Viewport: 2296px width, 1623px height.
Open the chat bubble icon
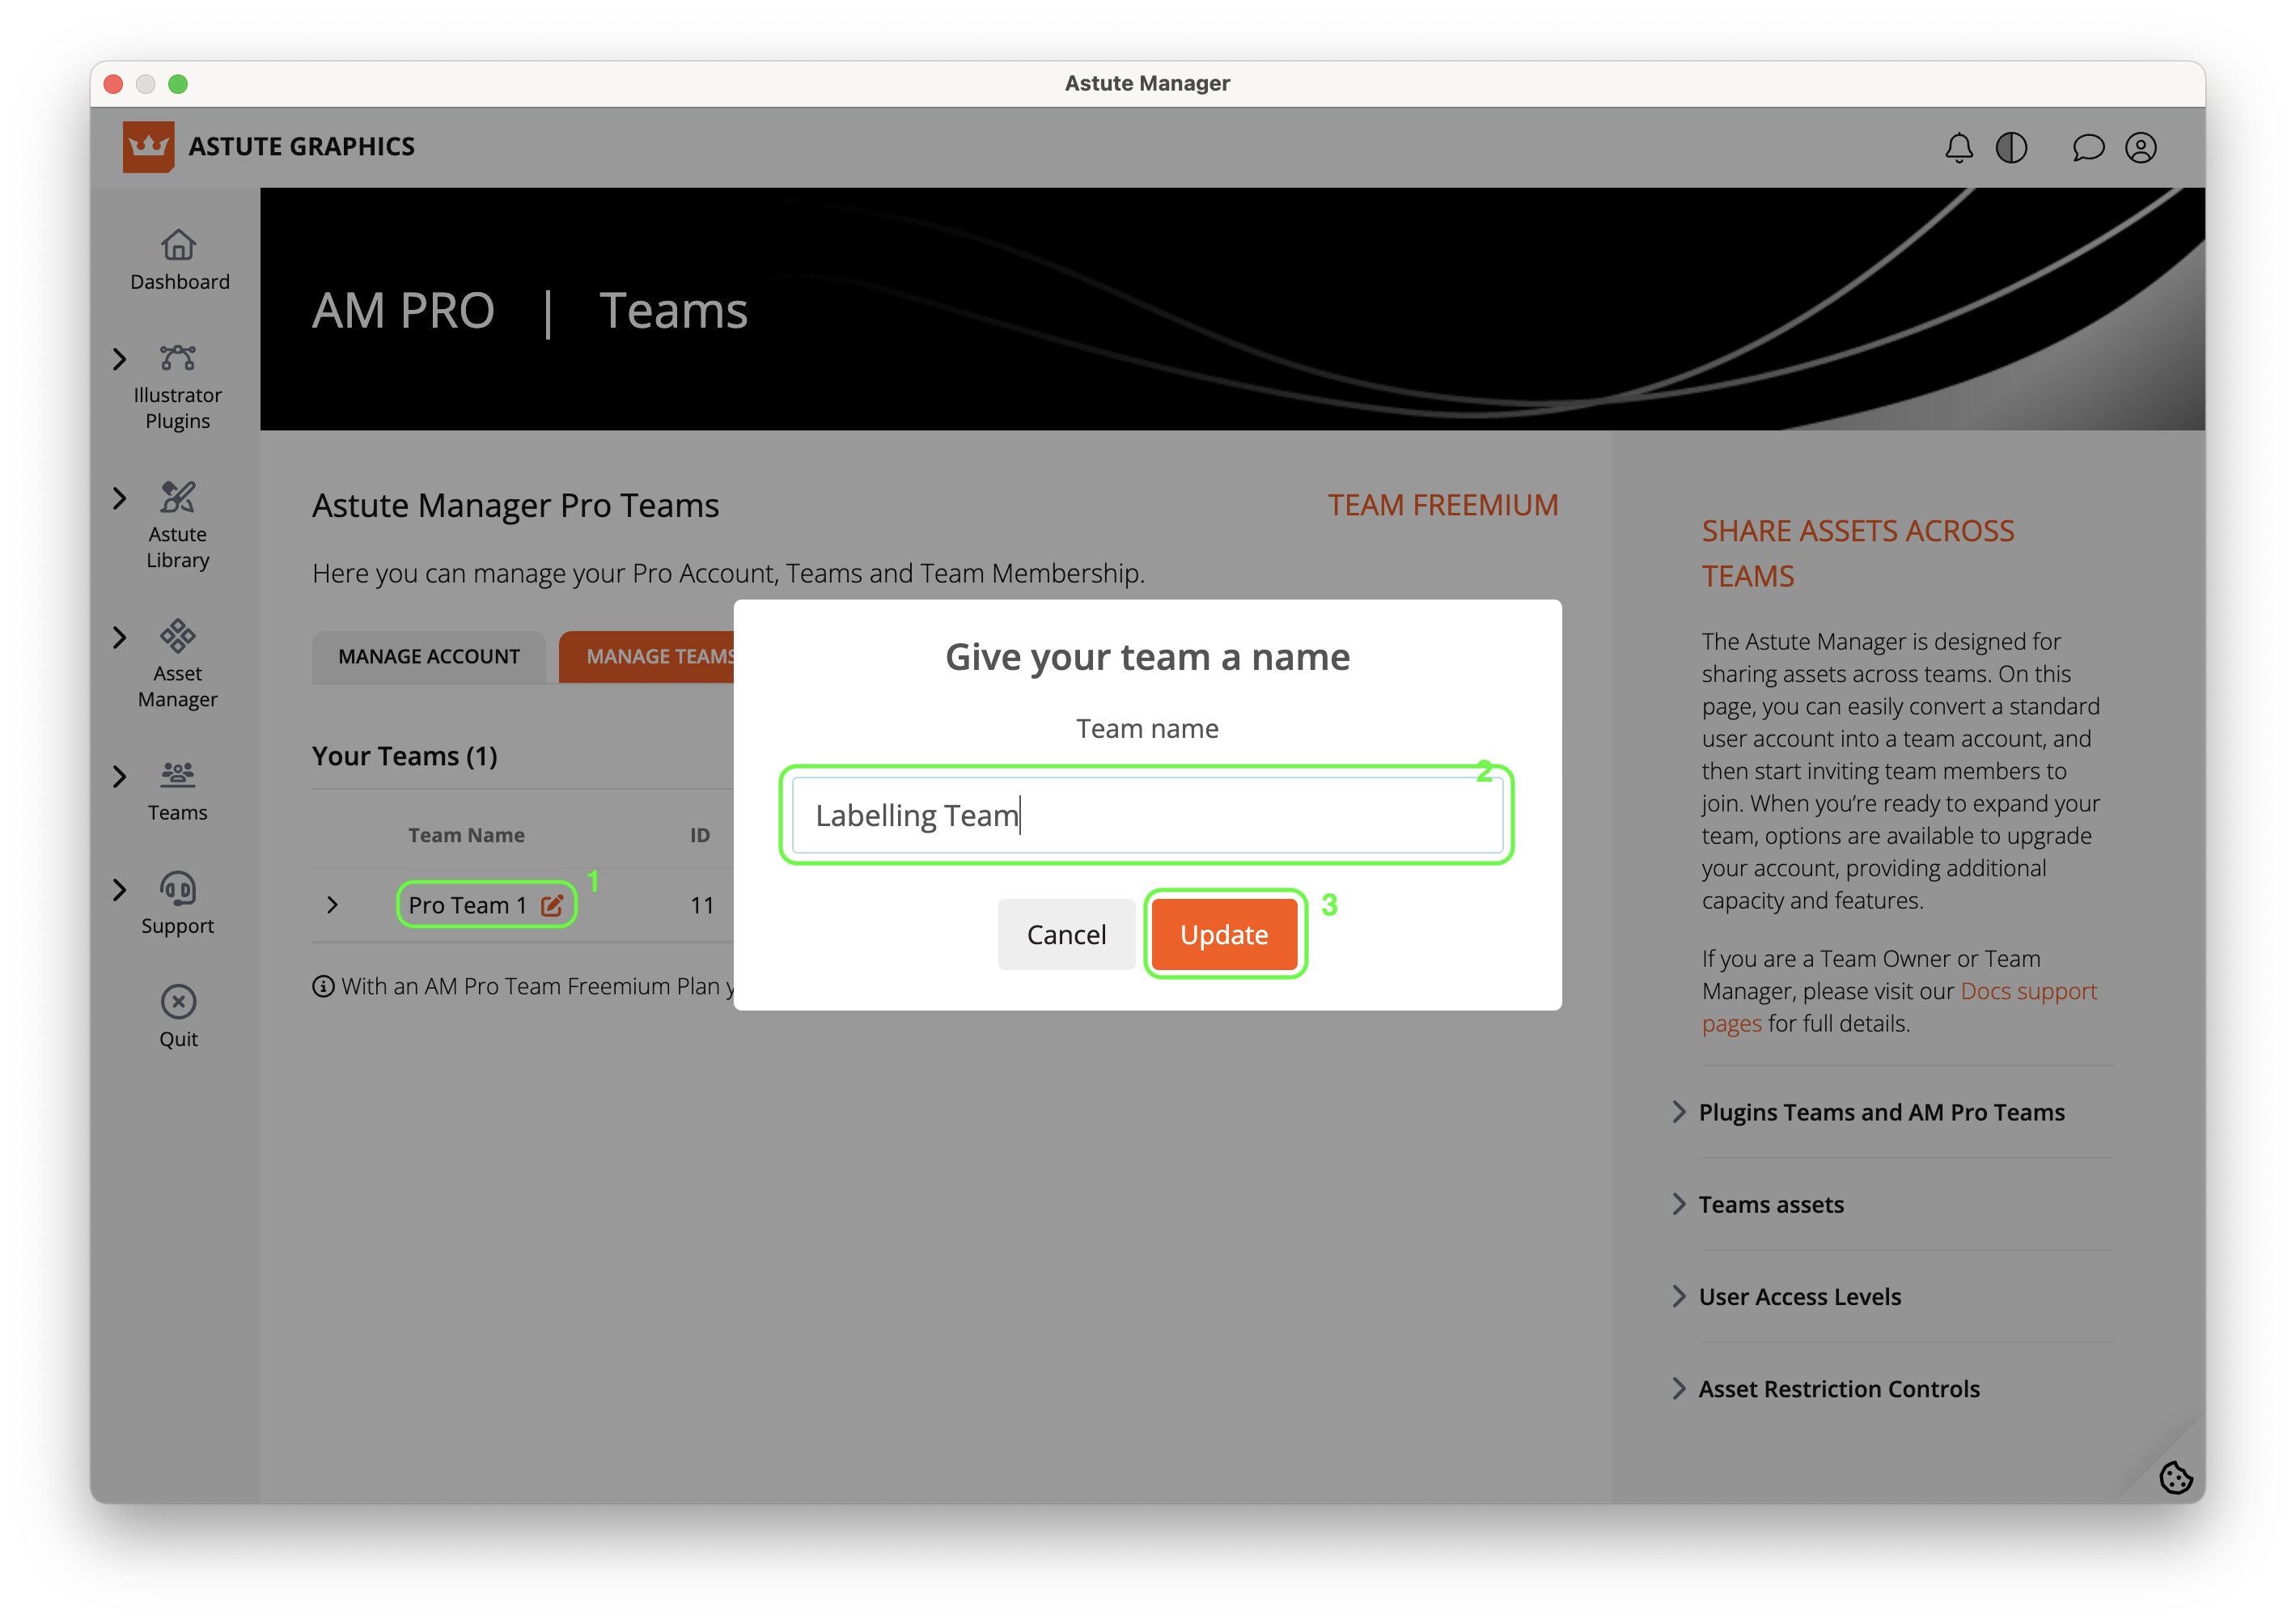(2088, 148)
